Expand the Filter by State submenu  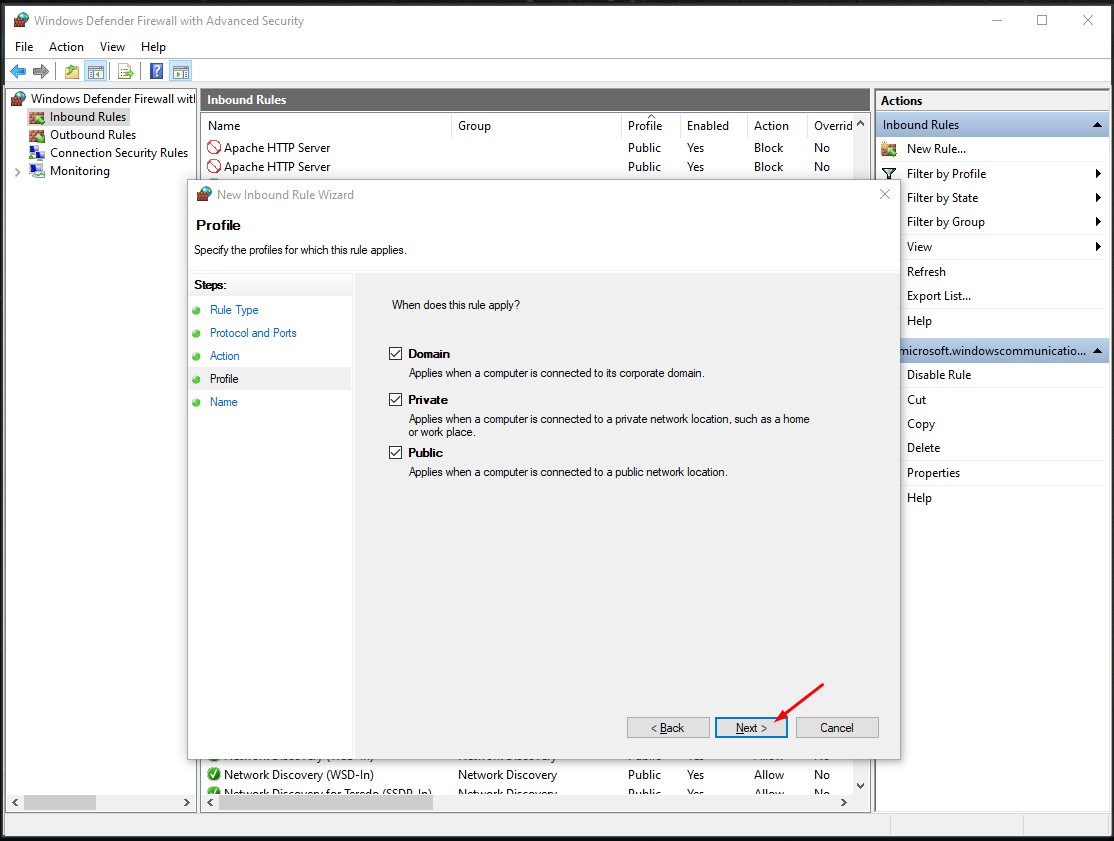[x=1097, y=197]
